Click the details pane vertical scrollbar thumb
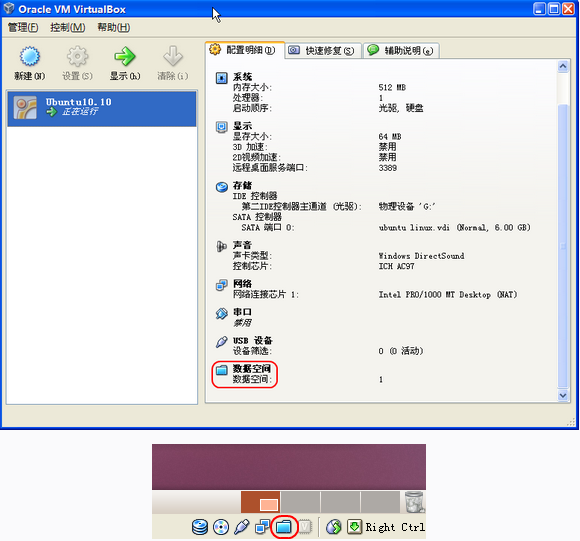The image size is (580, 541). (563, 246)
